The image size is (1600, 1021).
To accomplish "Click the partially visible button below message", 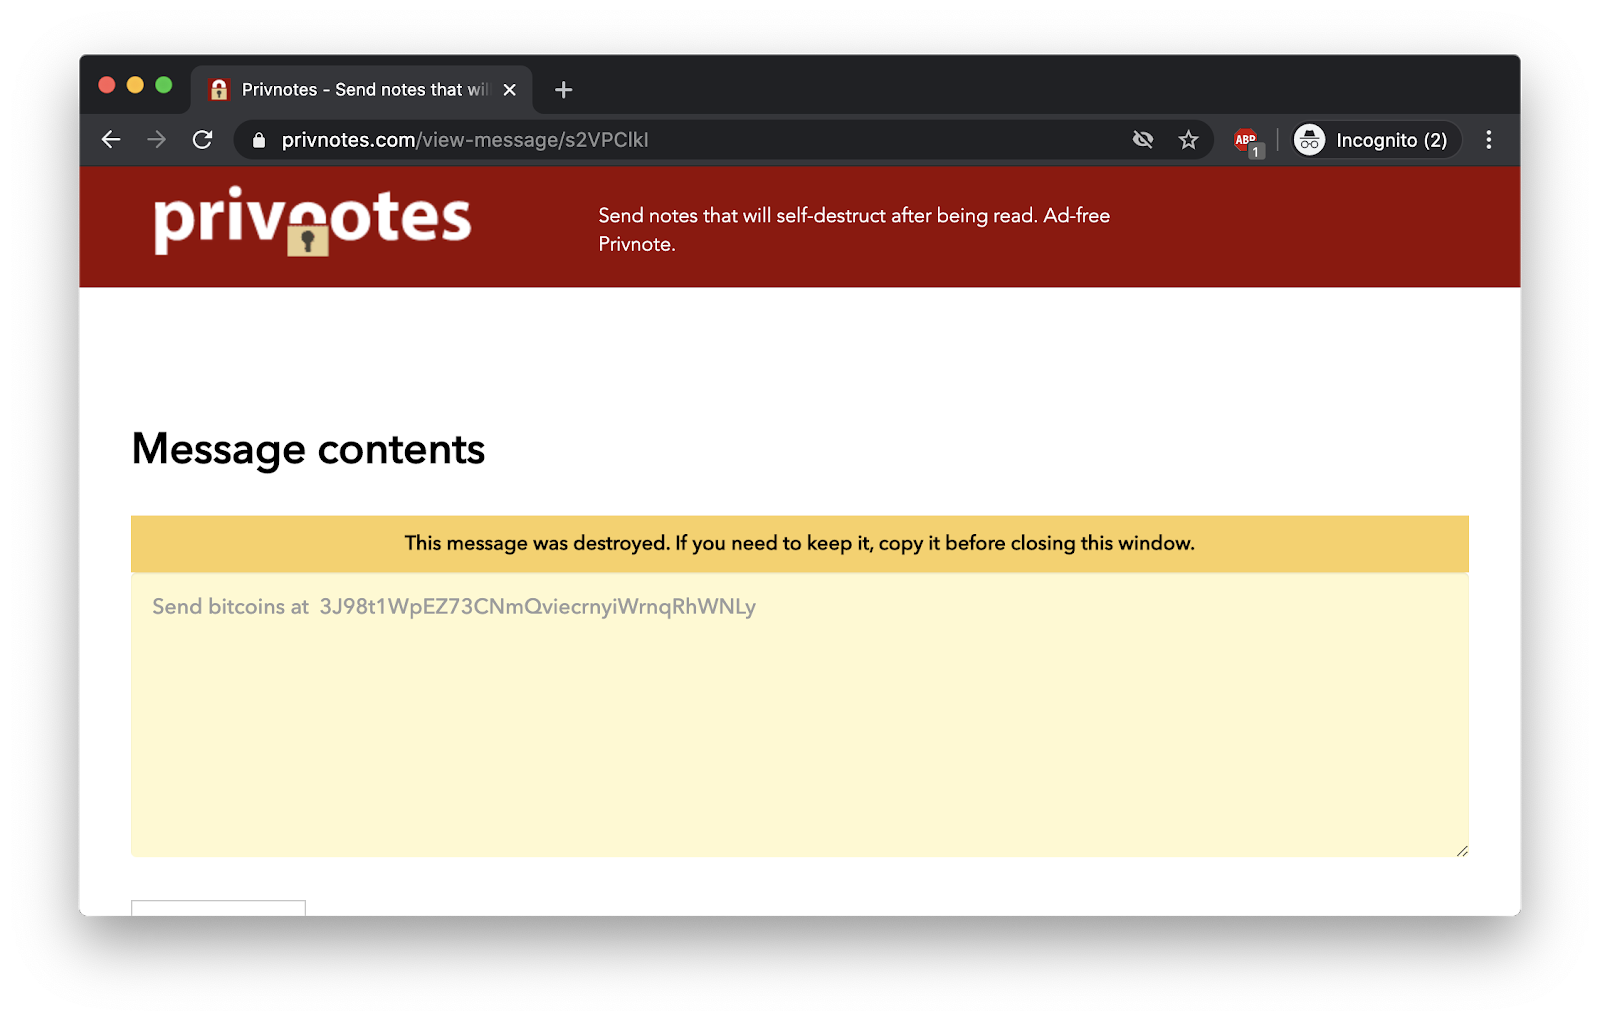I will coord(218,908).
